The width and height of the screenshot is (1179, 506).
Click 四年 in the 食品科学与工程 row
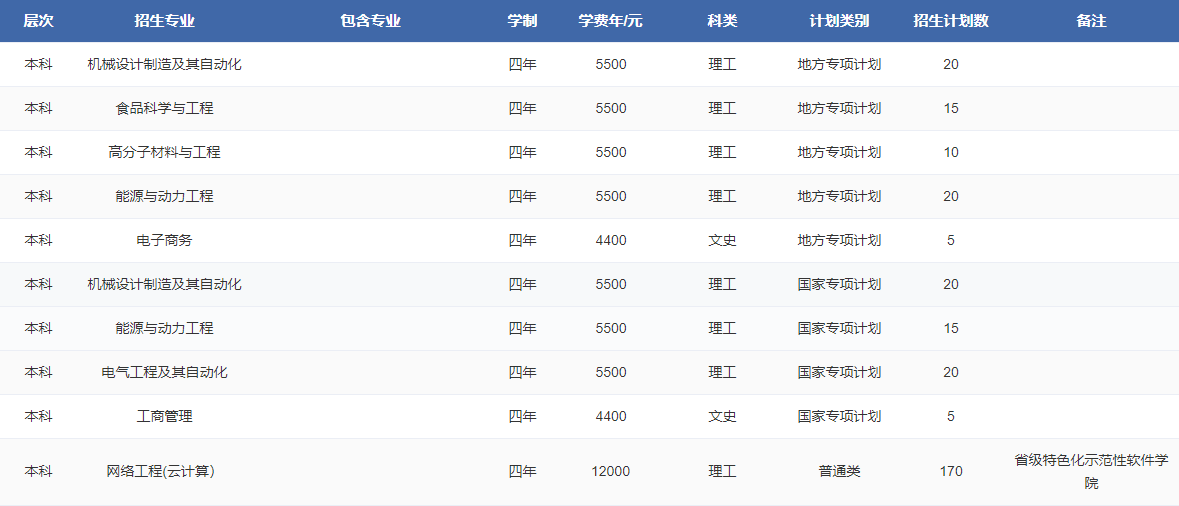pyautogui.click(x=523, y=108)
